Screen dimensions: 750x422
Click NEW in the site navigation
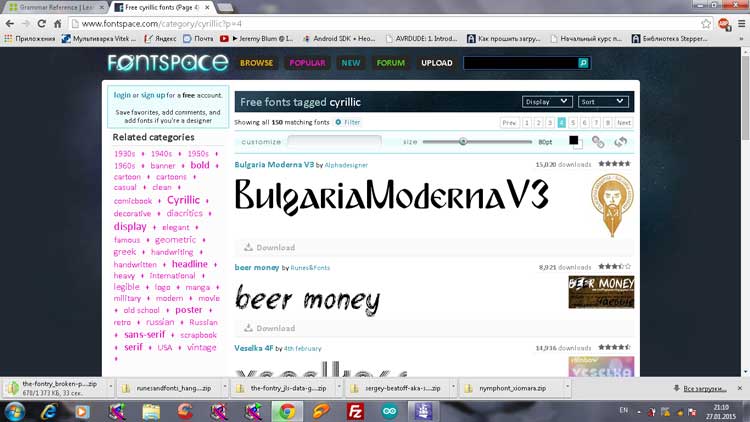(x=351, y=63)
